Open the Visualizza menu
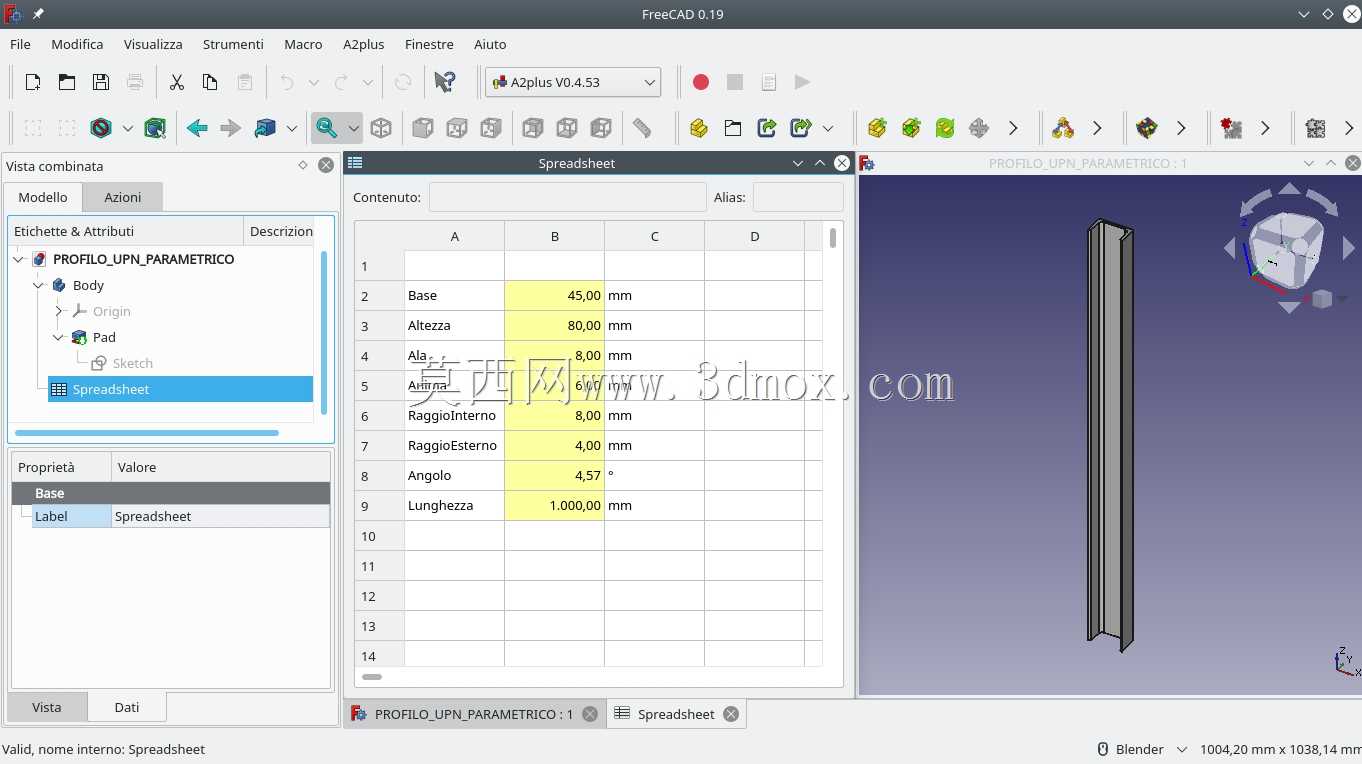The image size is (1362, 764). [x=153, y=44]
